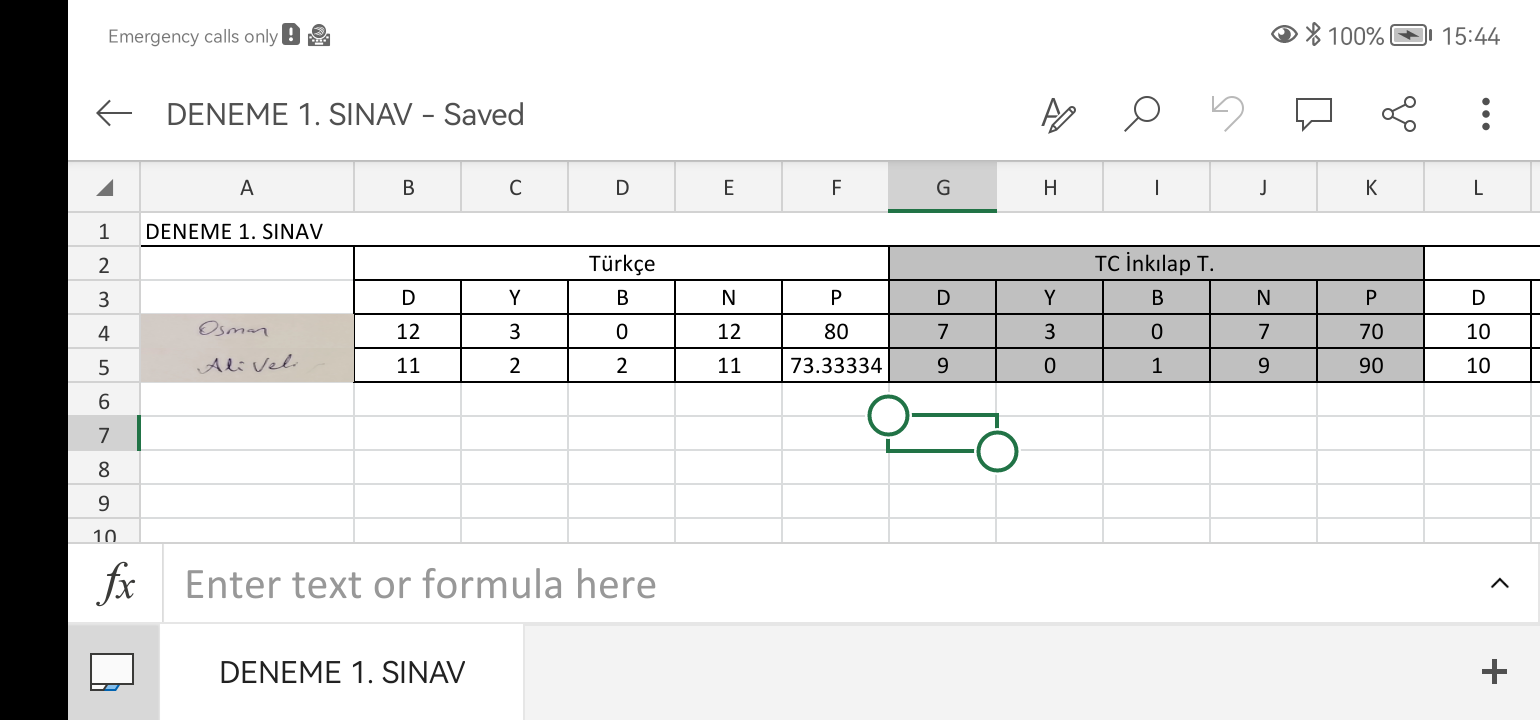This screenshot has height=720, width=1540.
Task: Select the Türkçe merged header cell
Action: (x=621, y=264)
